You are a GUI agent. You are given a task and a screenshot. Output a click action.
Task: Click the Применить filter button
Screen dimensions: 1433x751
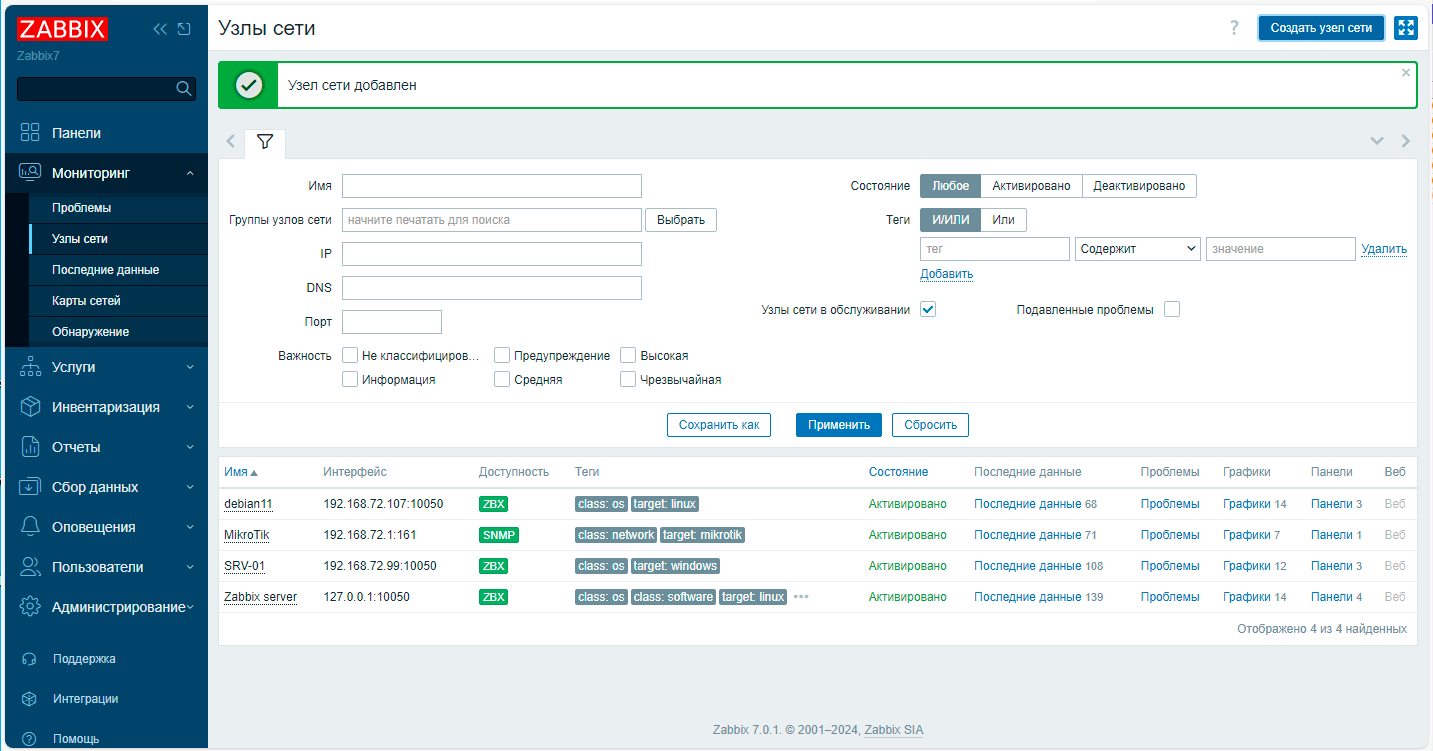tap(838, 425)
